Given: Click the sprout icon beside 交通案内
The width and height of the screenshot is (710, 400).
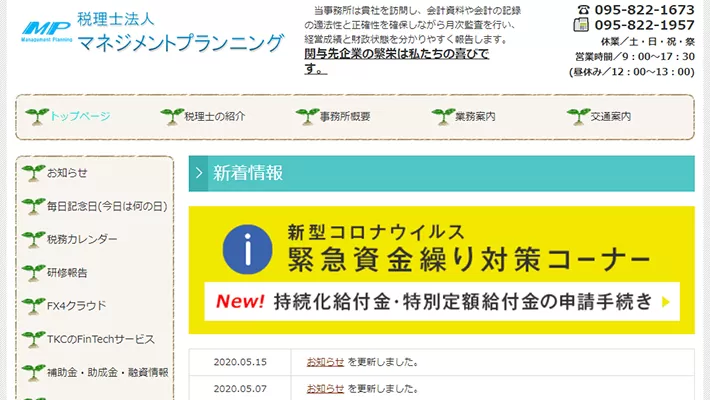Looking at the screenshot, I should tap(577, 116).
